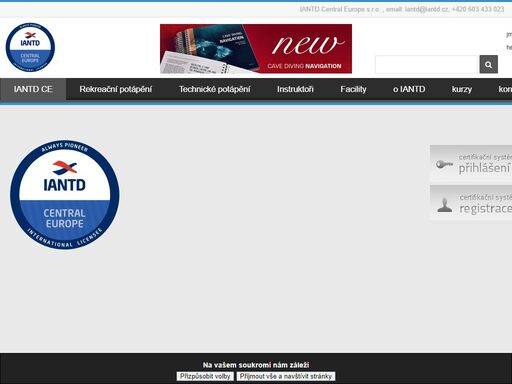Open Rekreační potápění menu item
This screenshot has width=512, height=384.
pos(116,89)
